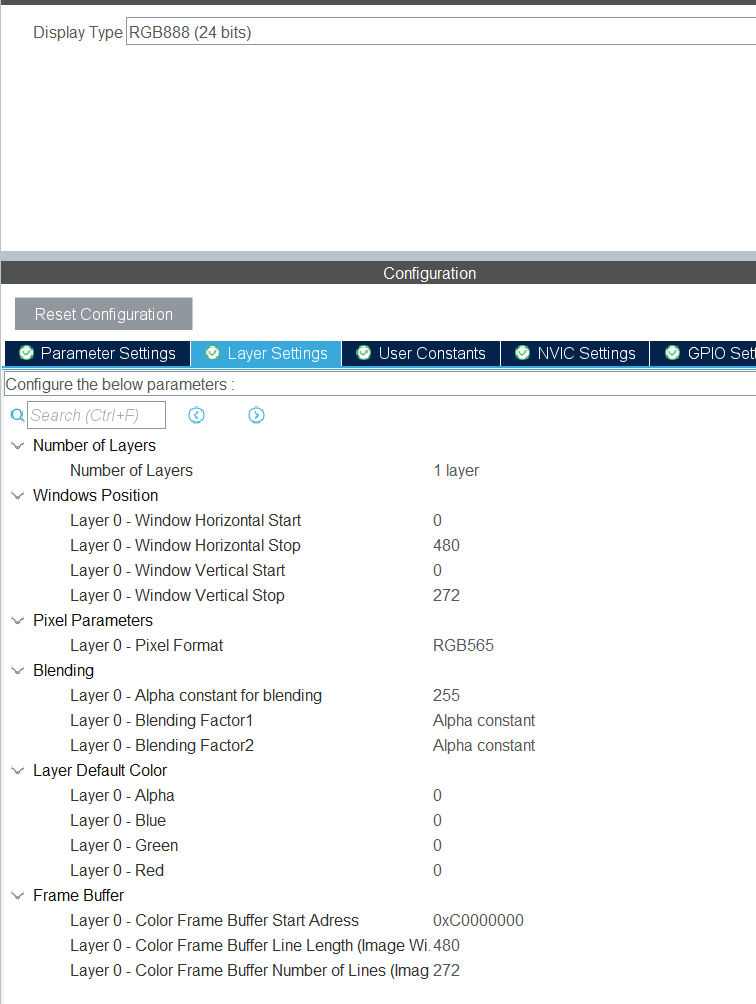Viewport: 756px width, 1004px height.
Task: Go to previous search result arrow
Action: 197,415
